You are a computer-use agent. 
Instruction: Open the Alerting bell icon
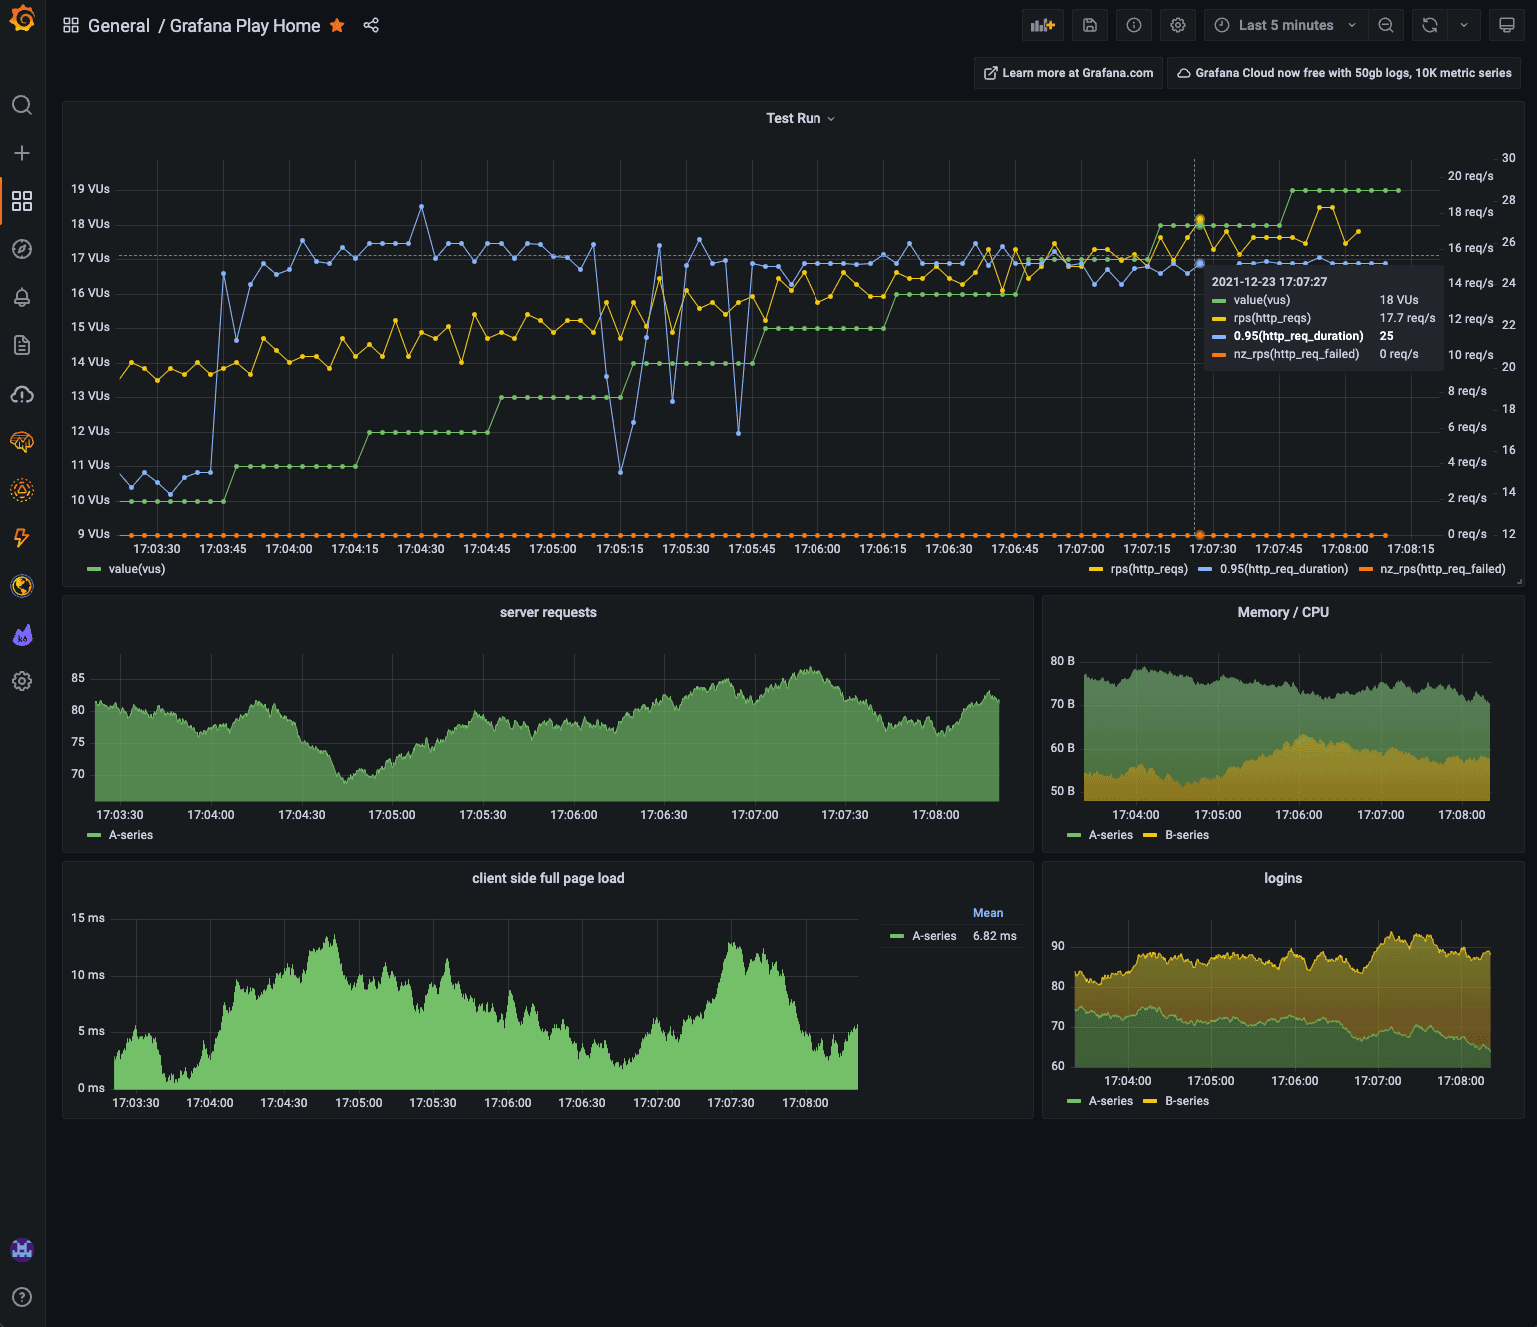pos(22,297)
